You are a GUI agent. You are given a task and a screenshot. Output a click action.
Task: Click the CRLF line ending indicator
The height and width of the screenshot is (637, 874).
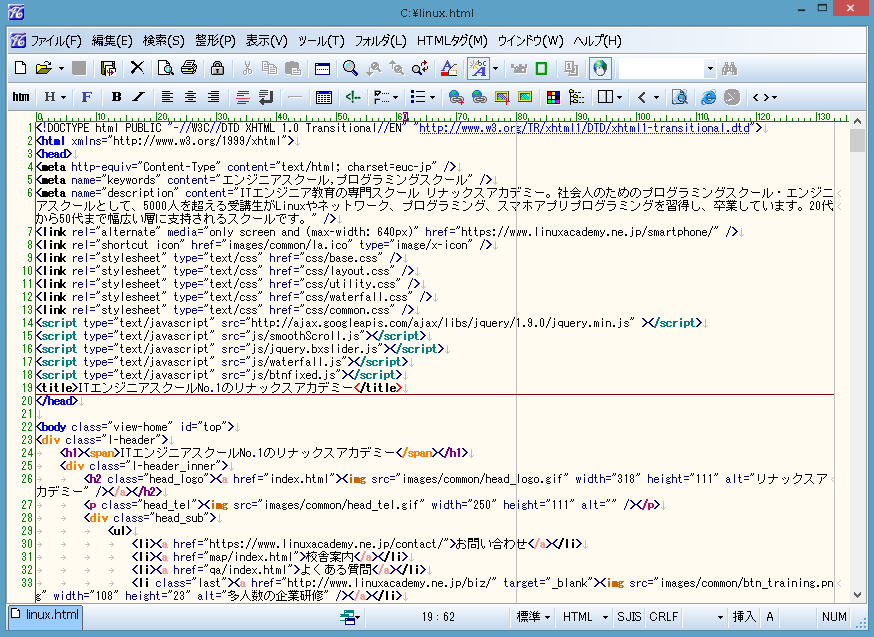[663, 617]
